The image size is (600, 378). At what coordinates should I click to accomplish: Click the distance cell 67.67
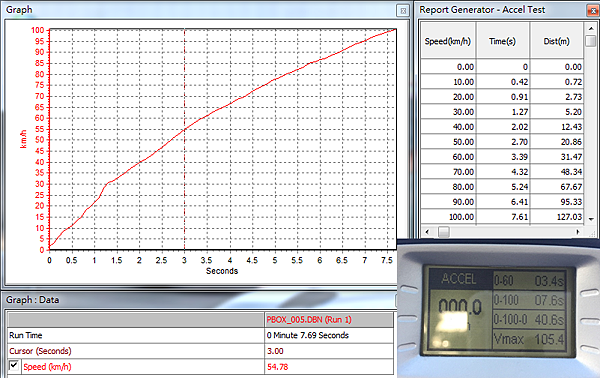pyautogui.click(x=557, y=187)
